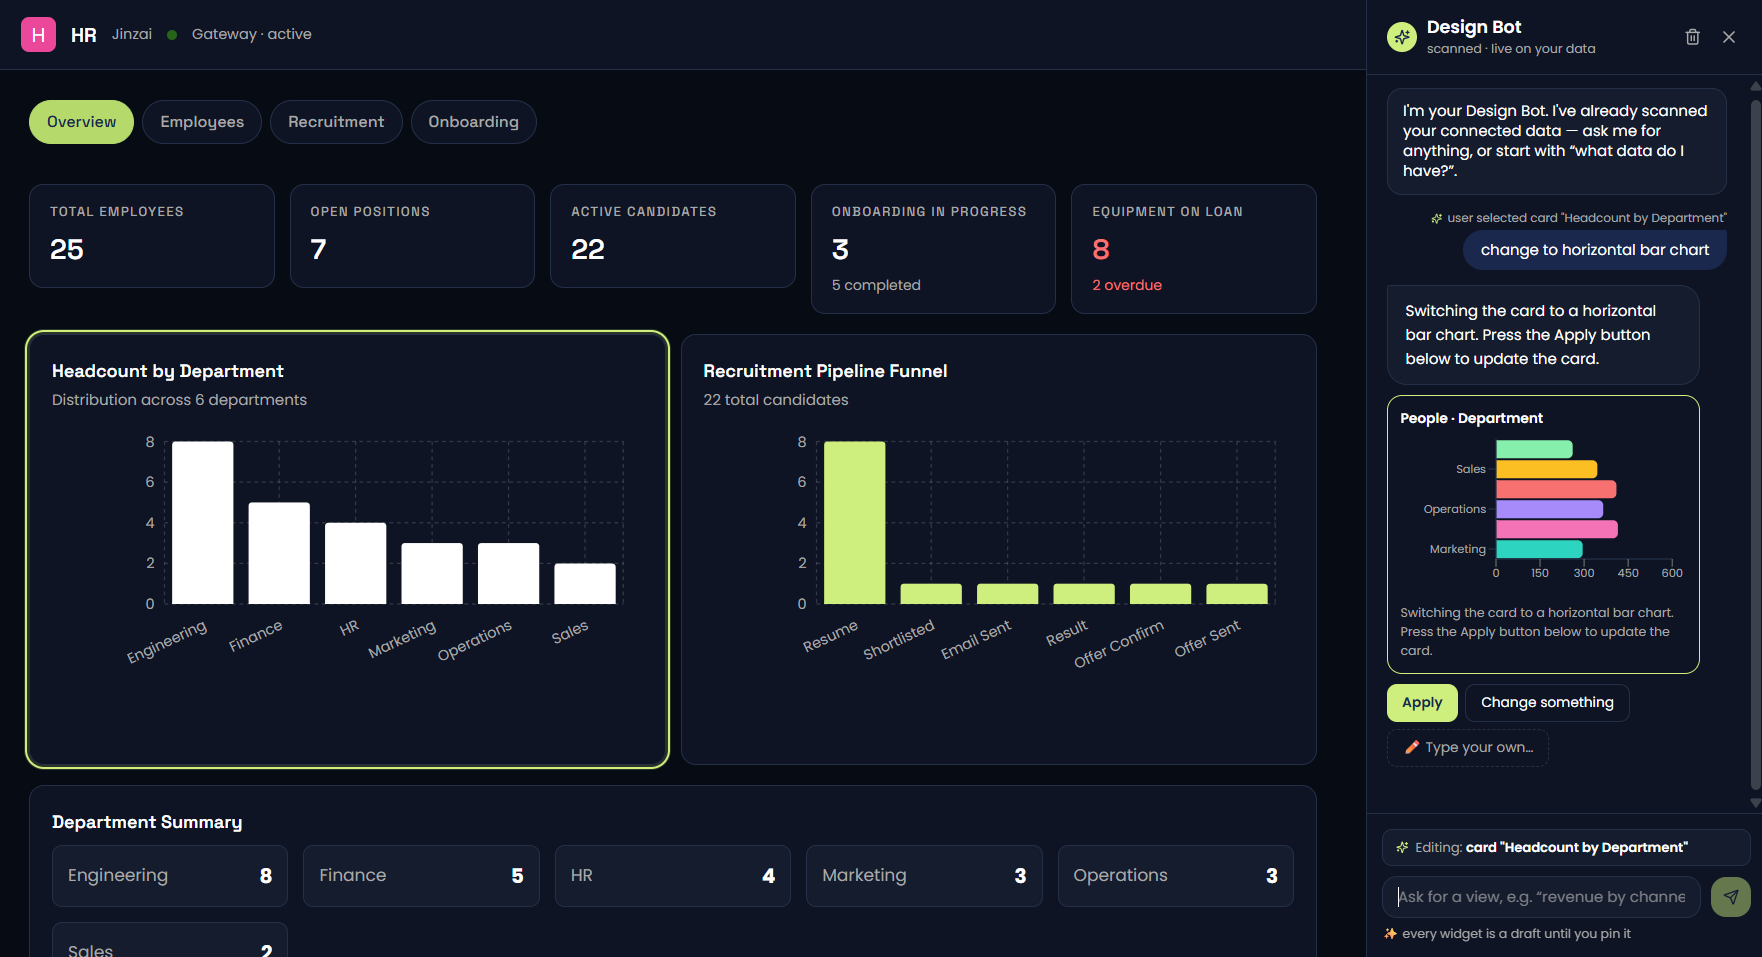Screen dimensions: 1762x957
Task: Click the 2 overdue text
Action: coord(1127,285)
